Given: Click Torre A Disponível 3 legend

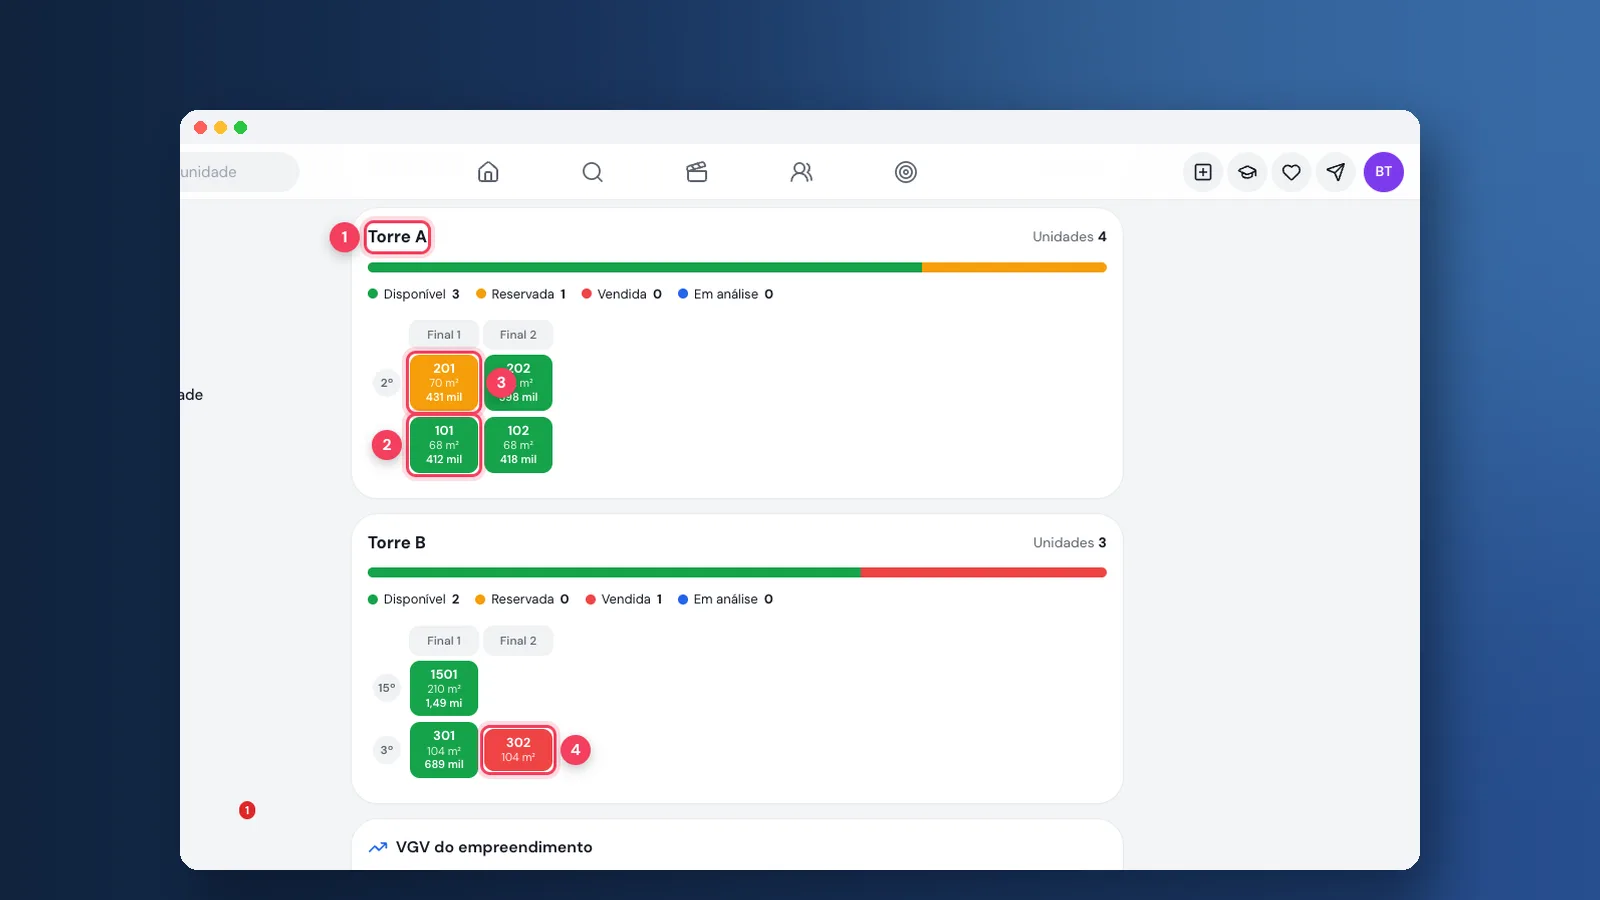Looking at the screenshot, I should pyautogui.click(x=414, y=294).
